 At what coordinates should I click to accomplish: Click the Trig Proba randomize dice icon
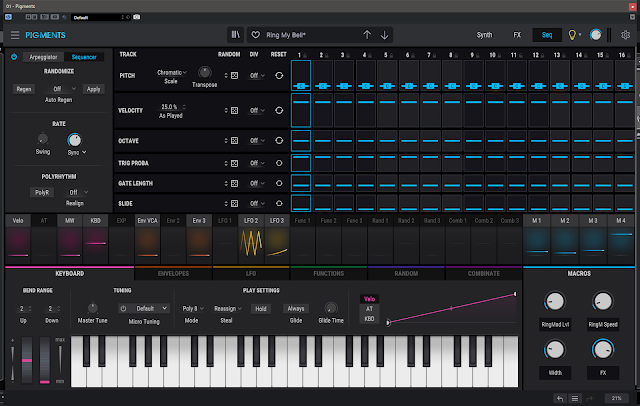[235, 163]
